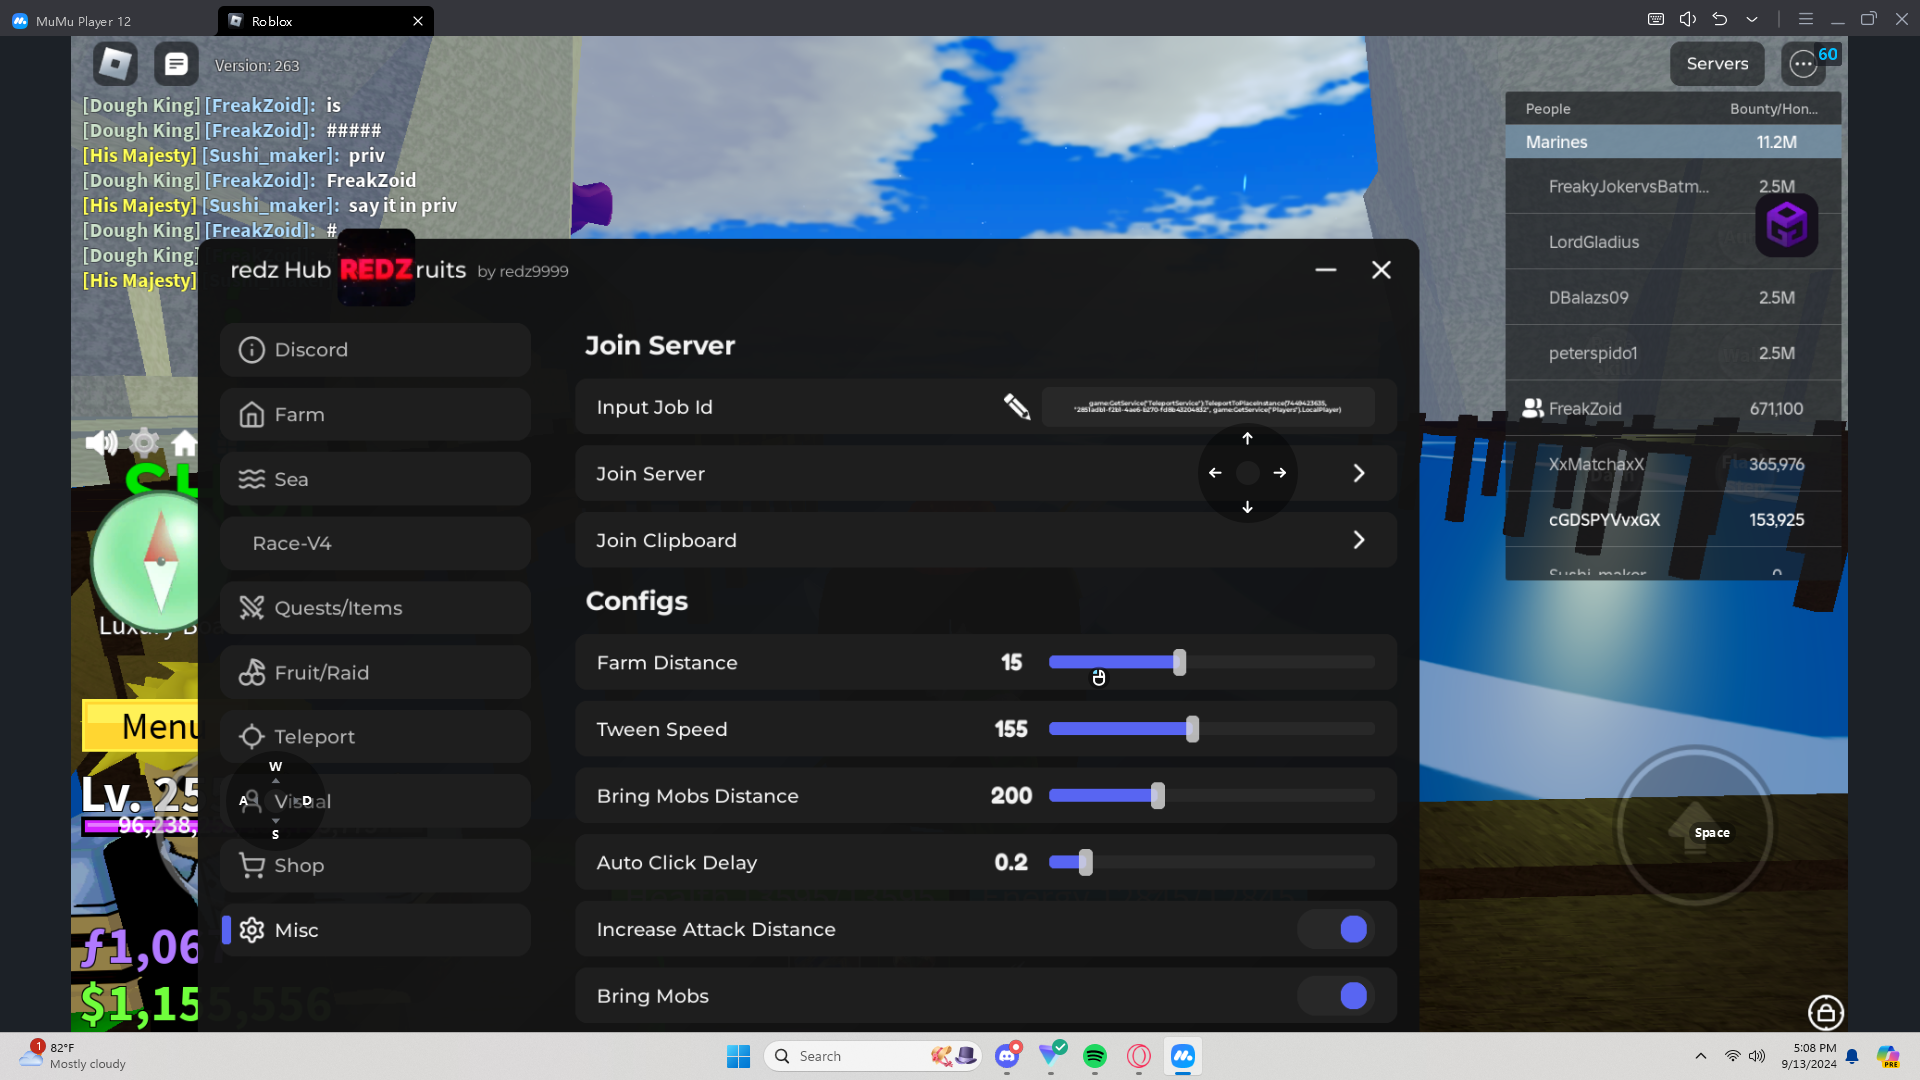Open the Sea section
This screenshot has width=1920, height=1080.
click(375, 479)
